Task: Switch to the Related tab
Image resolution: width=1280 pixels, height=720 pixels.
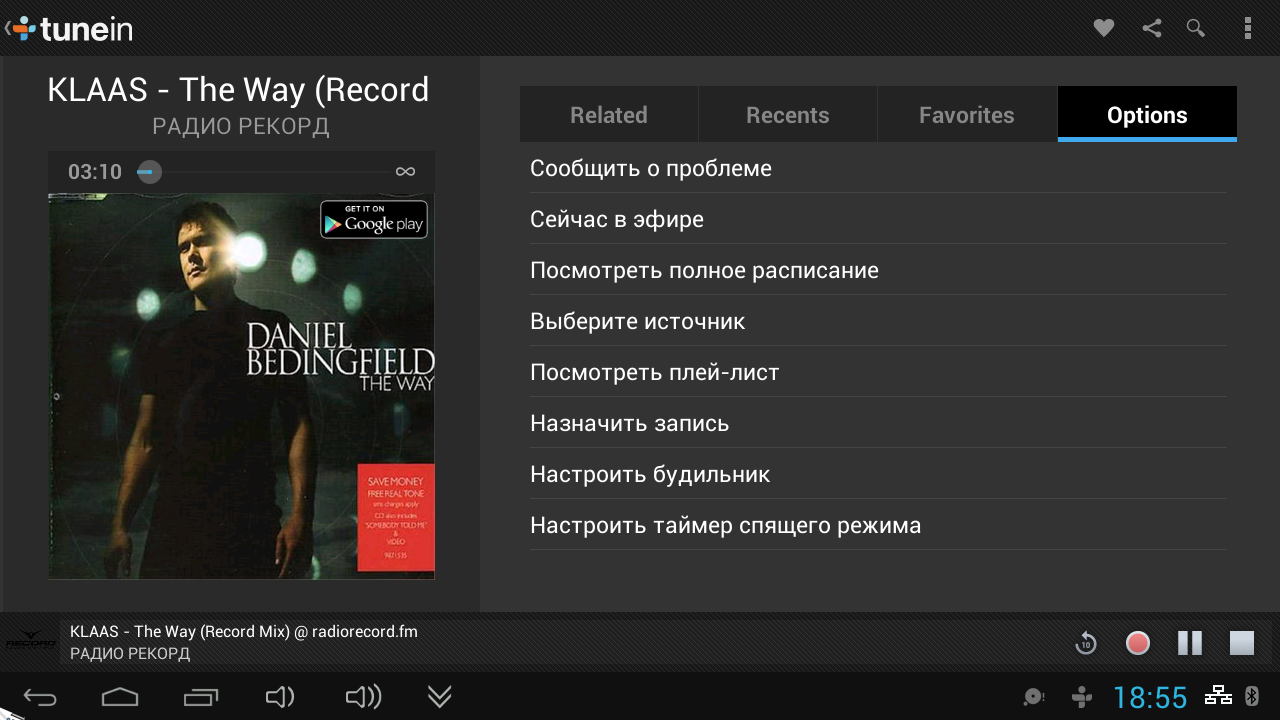Action: pyautogui.click(x=609, y=115)
